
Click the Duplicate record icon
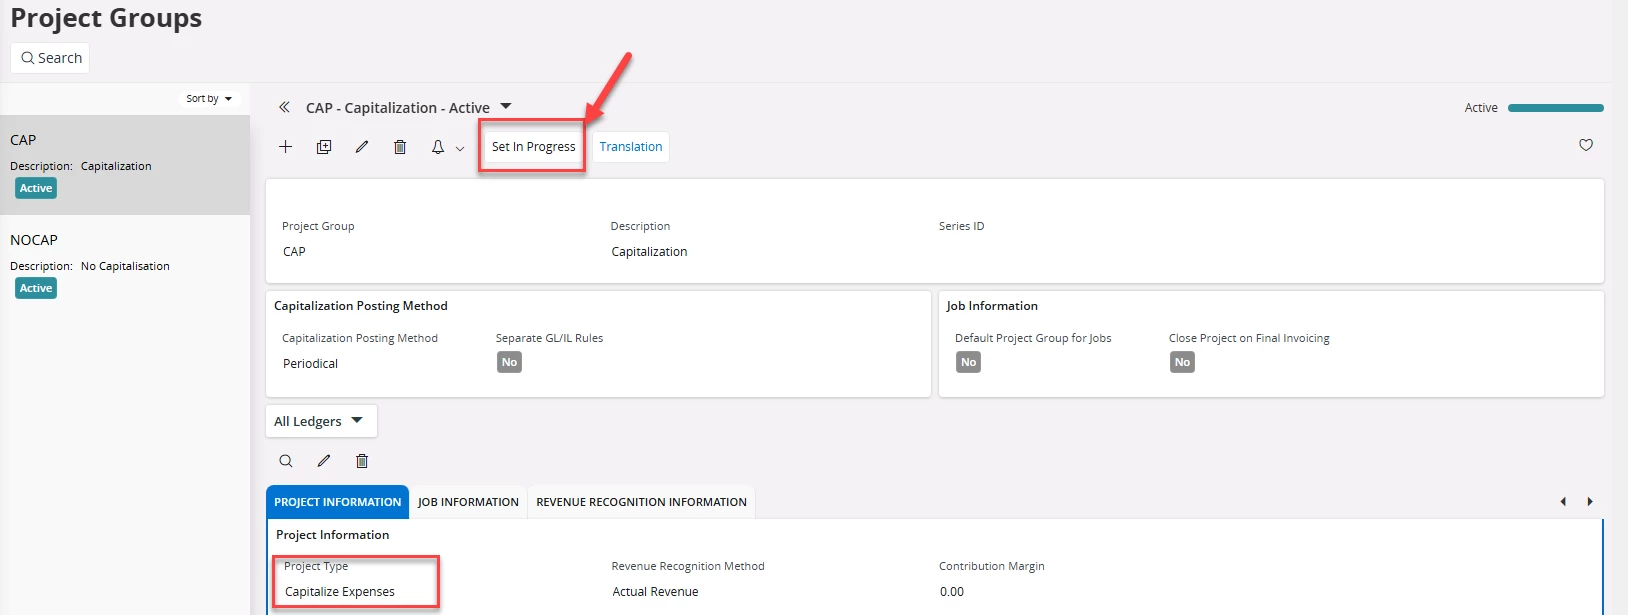(x=324, y=147)
